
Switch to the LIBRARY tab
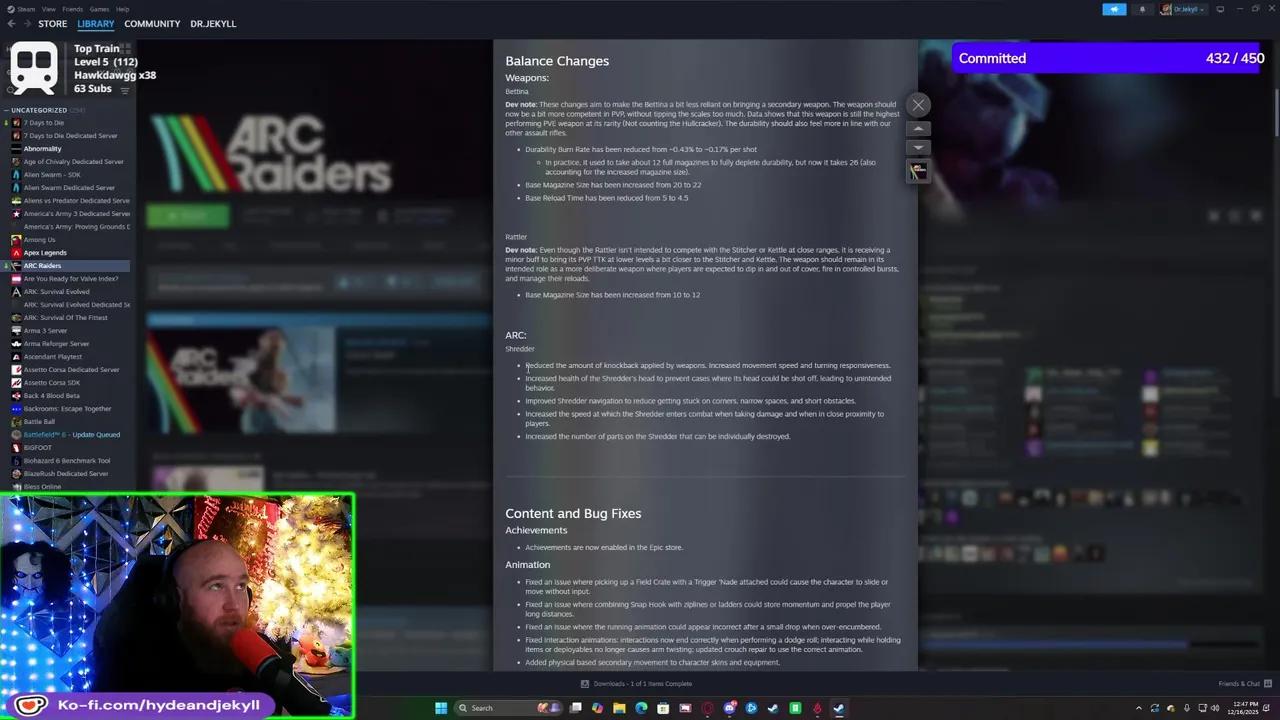95,24
